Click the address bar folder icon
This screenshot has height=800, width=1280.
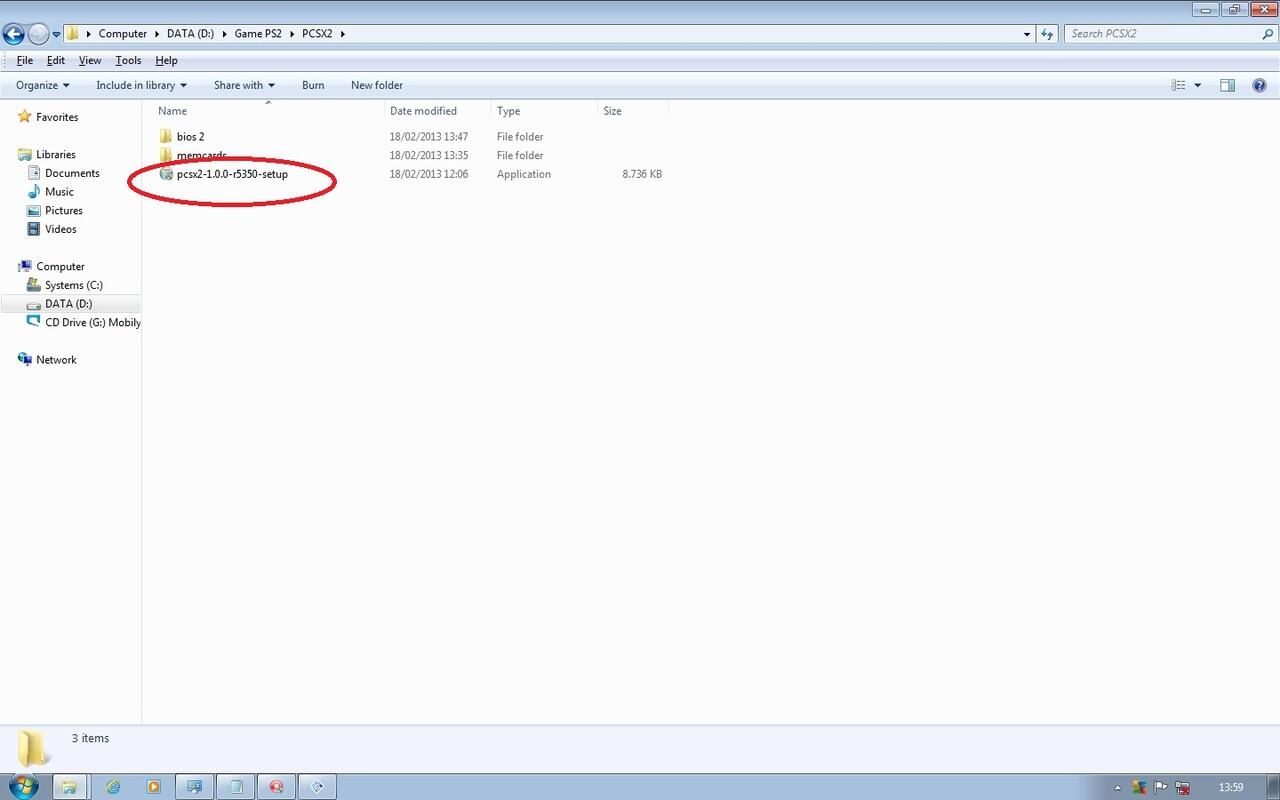(x=73, y=34)
